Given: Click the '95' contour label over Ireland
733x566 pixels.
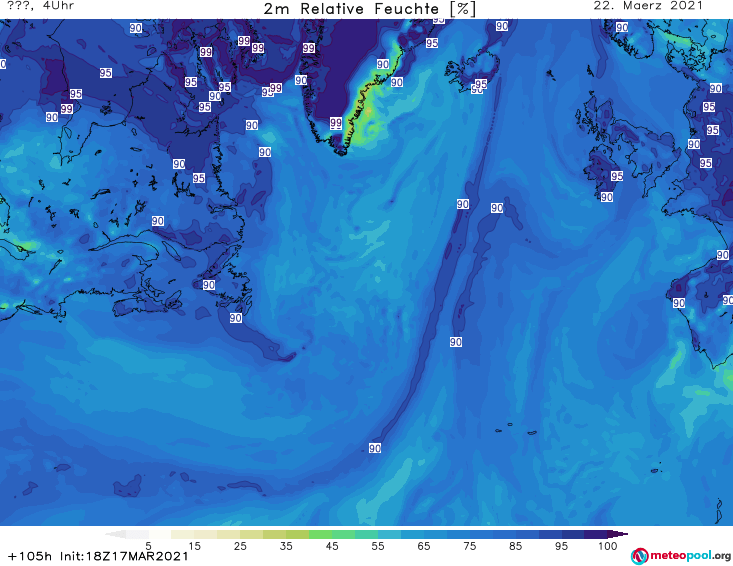Looking at the screenshot, I should pyautogui.click(x=617, y=176).
